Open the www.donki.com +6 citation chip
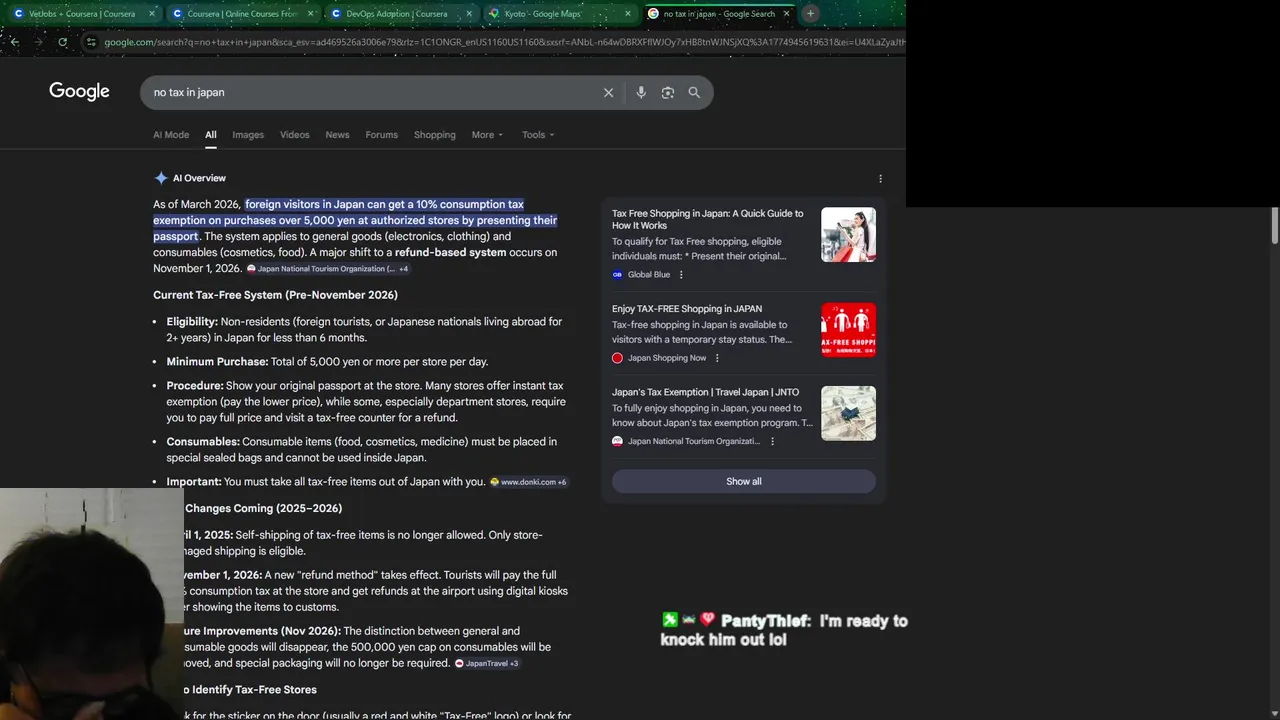 (528, 482)
